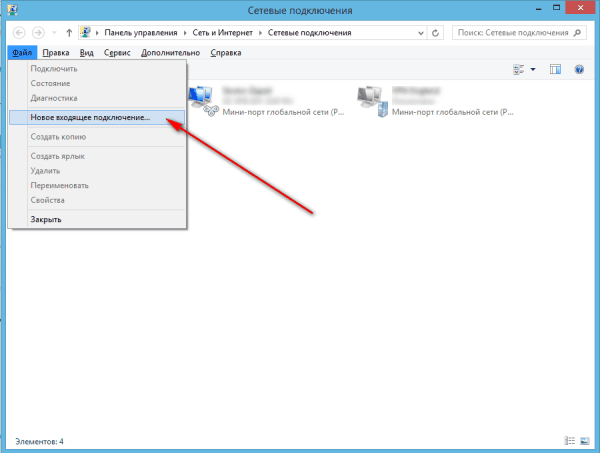
Task: Expand address bar history dropdown
Action: (x=421, y=33)
